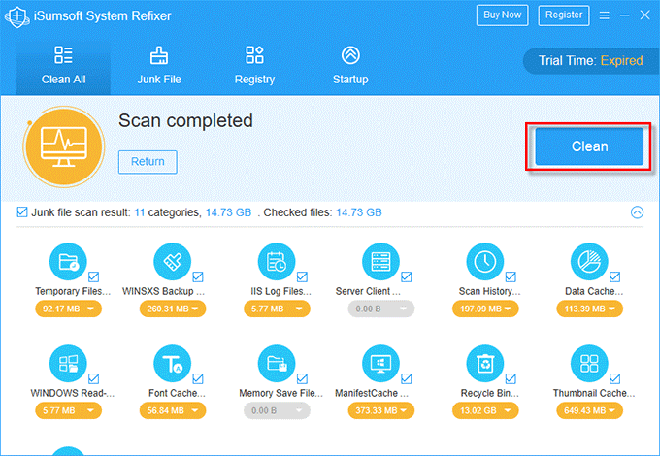Switch to the Startup tab
The height and width of the screenshot is (456, 660).
[x=351, y=66]
